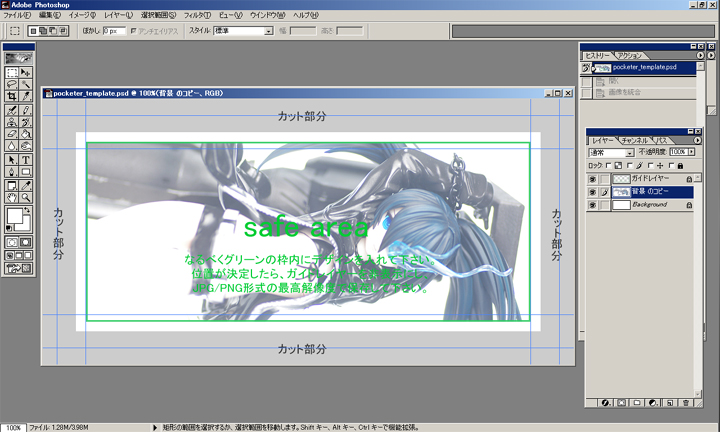Open the marquee tool preset icon in options bar
This screenshot has width=720, height=432.
(15, 31)
